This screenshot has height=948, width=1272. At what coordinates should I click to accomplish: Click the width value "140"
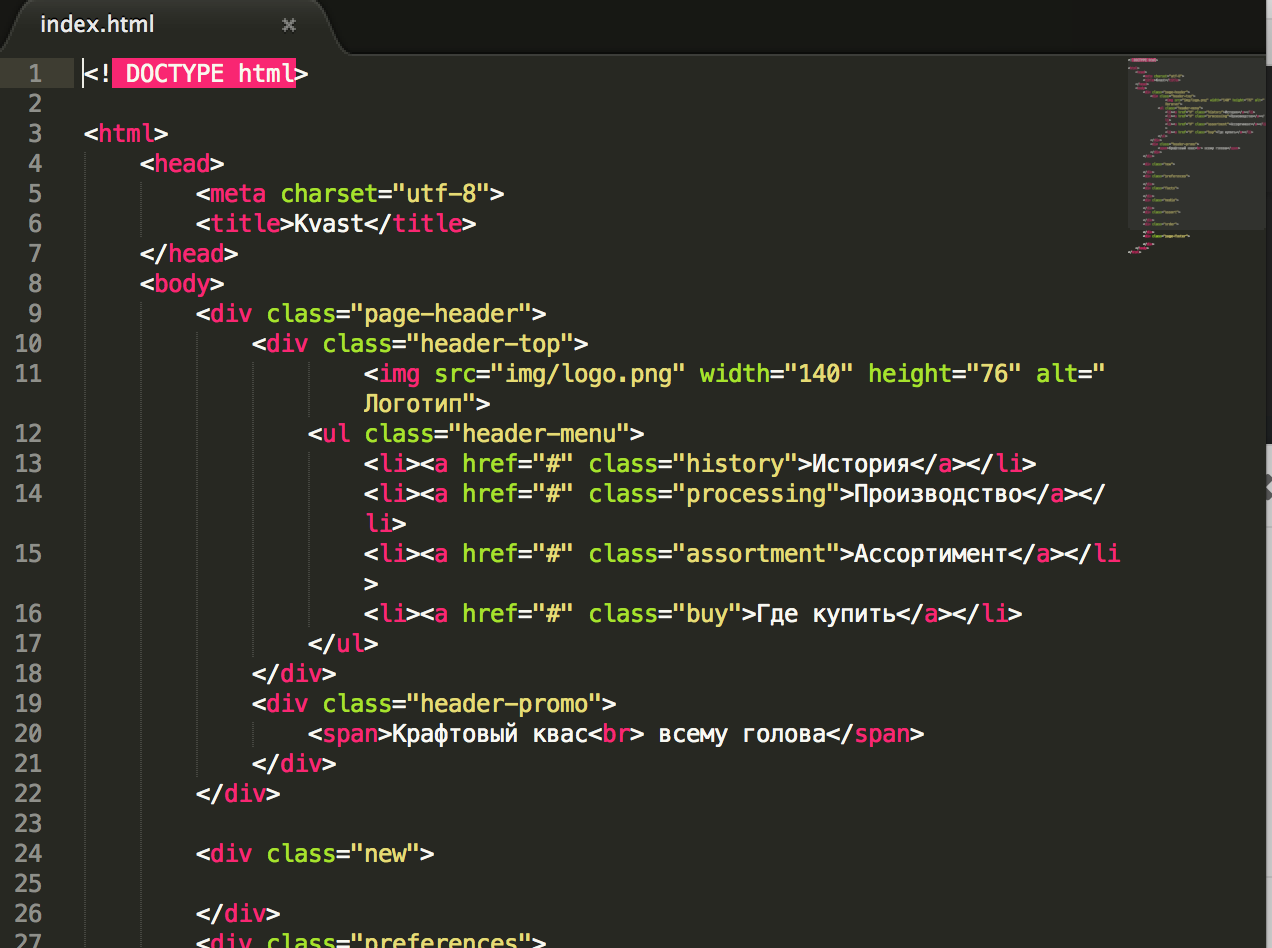[818, 374]
